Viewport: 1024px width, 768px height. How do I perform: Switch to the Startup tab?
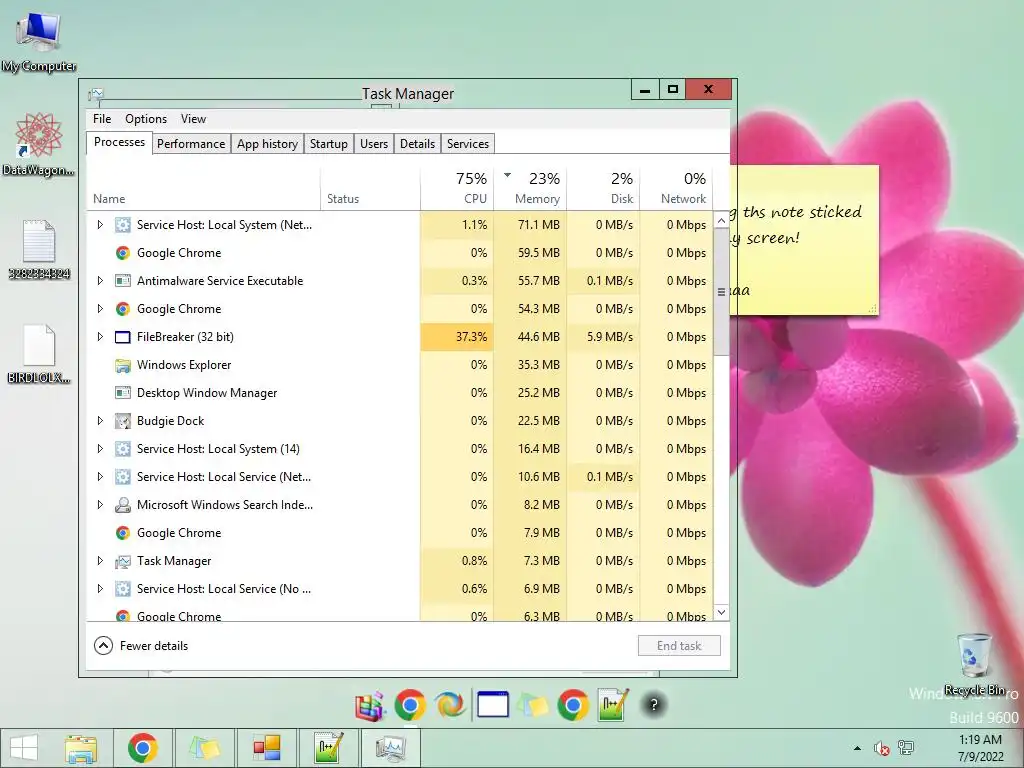[x=328, y=144]
